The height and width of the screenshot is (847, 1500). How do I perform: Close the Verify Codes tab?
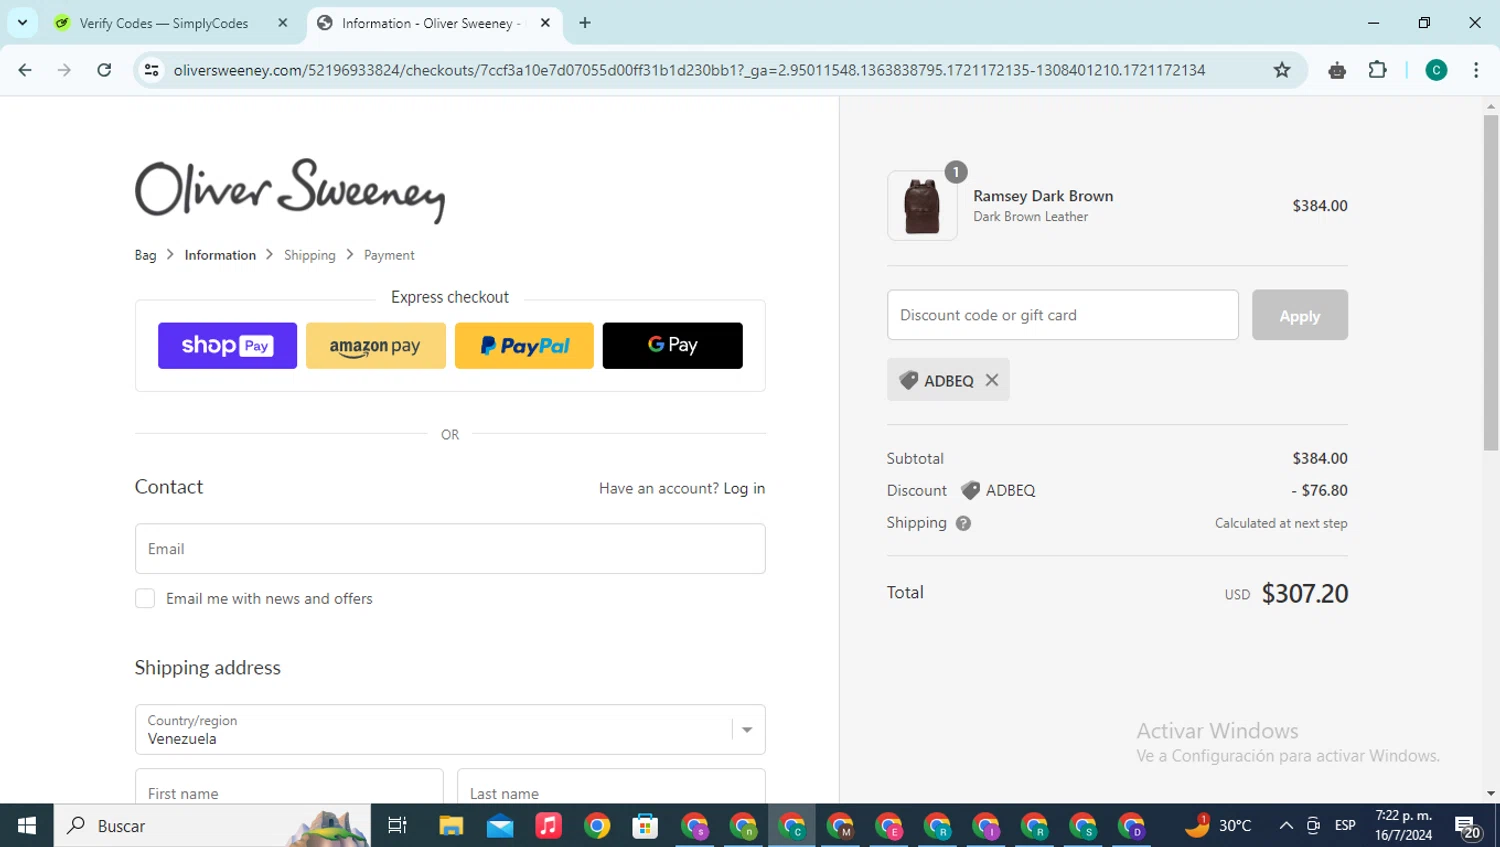click(x=283, y=23)
